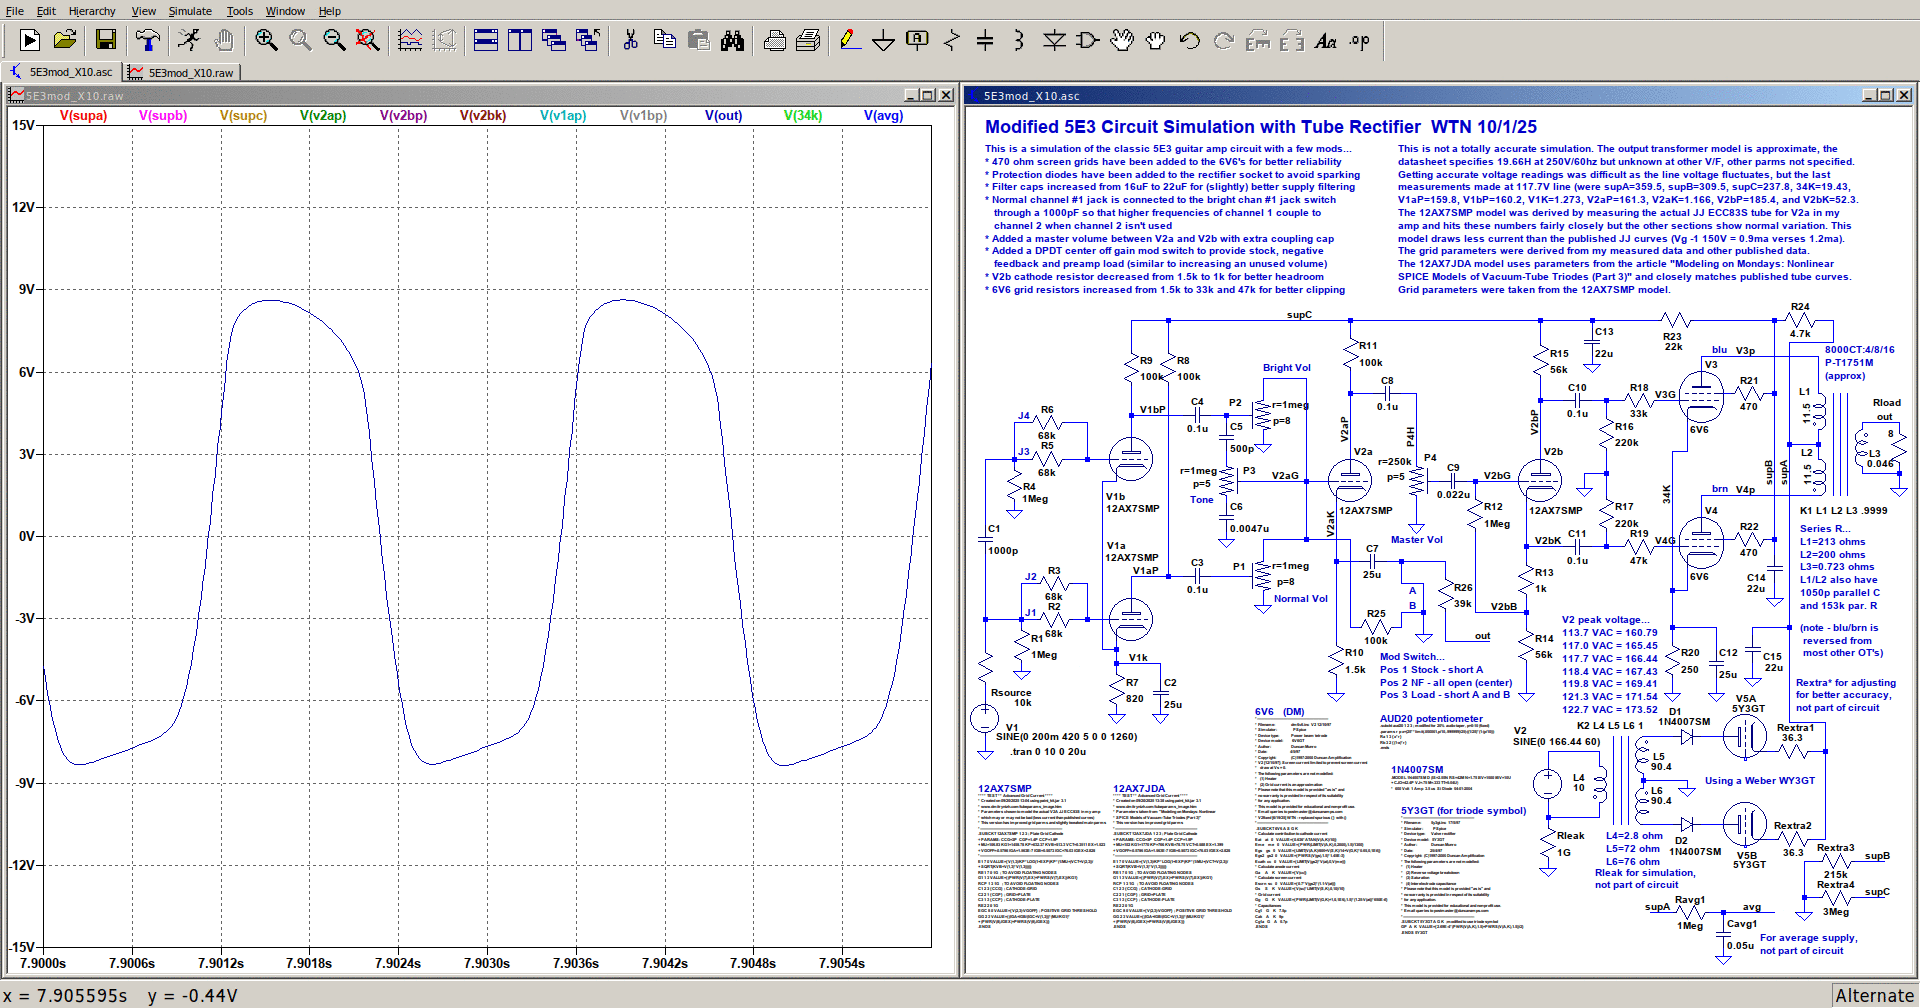Select the diode component tool
Viewport: 1920px width, 1008px height.
1054,40
